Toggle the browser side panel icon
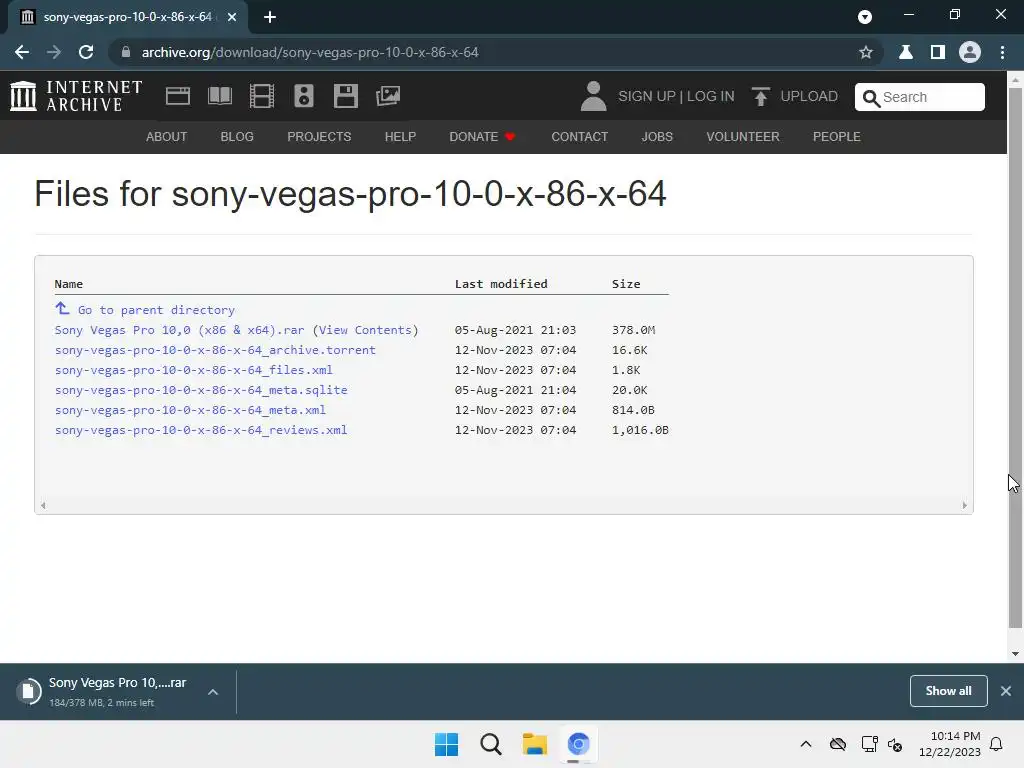The width and height of the screenshot is (1024, 768). coord(938,52)
